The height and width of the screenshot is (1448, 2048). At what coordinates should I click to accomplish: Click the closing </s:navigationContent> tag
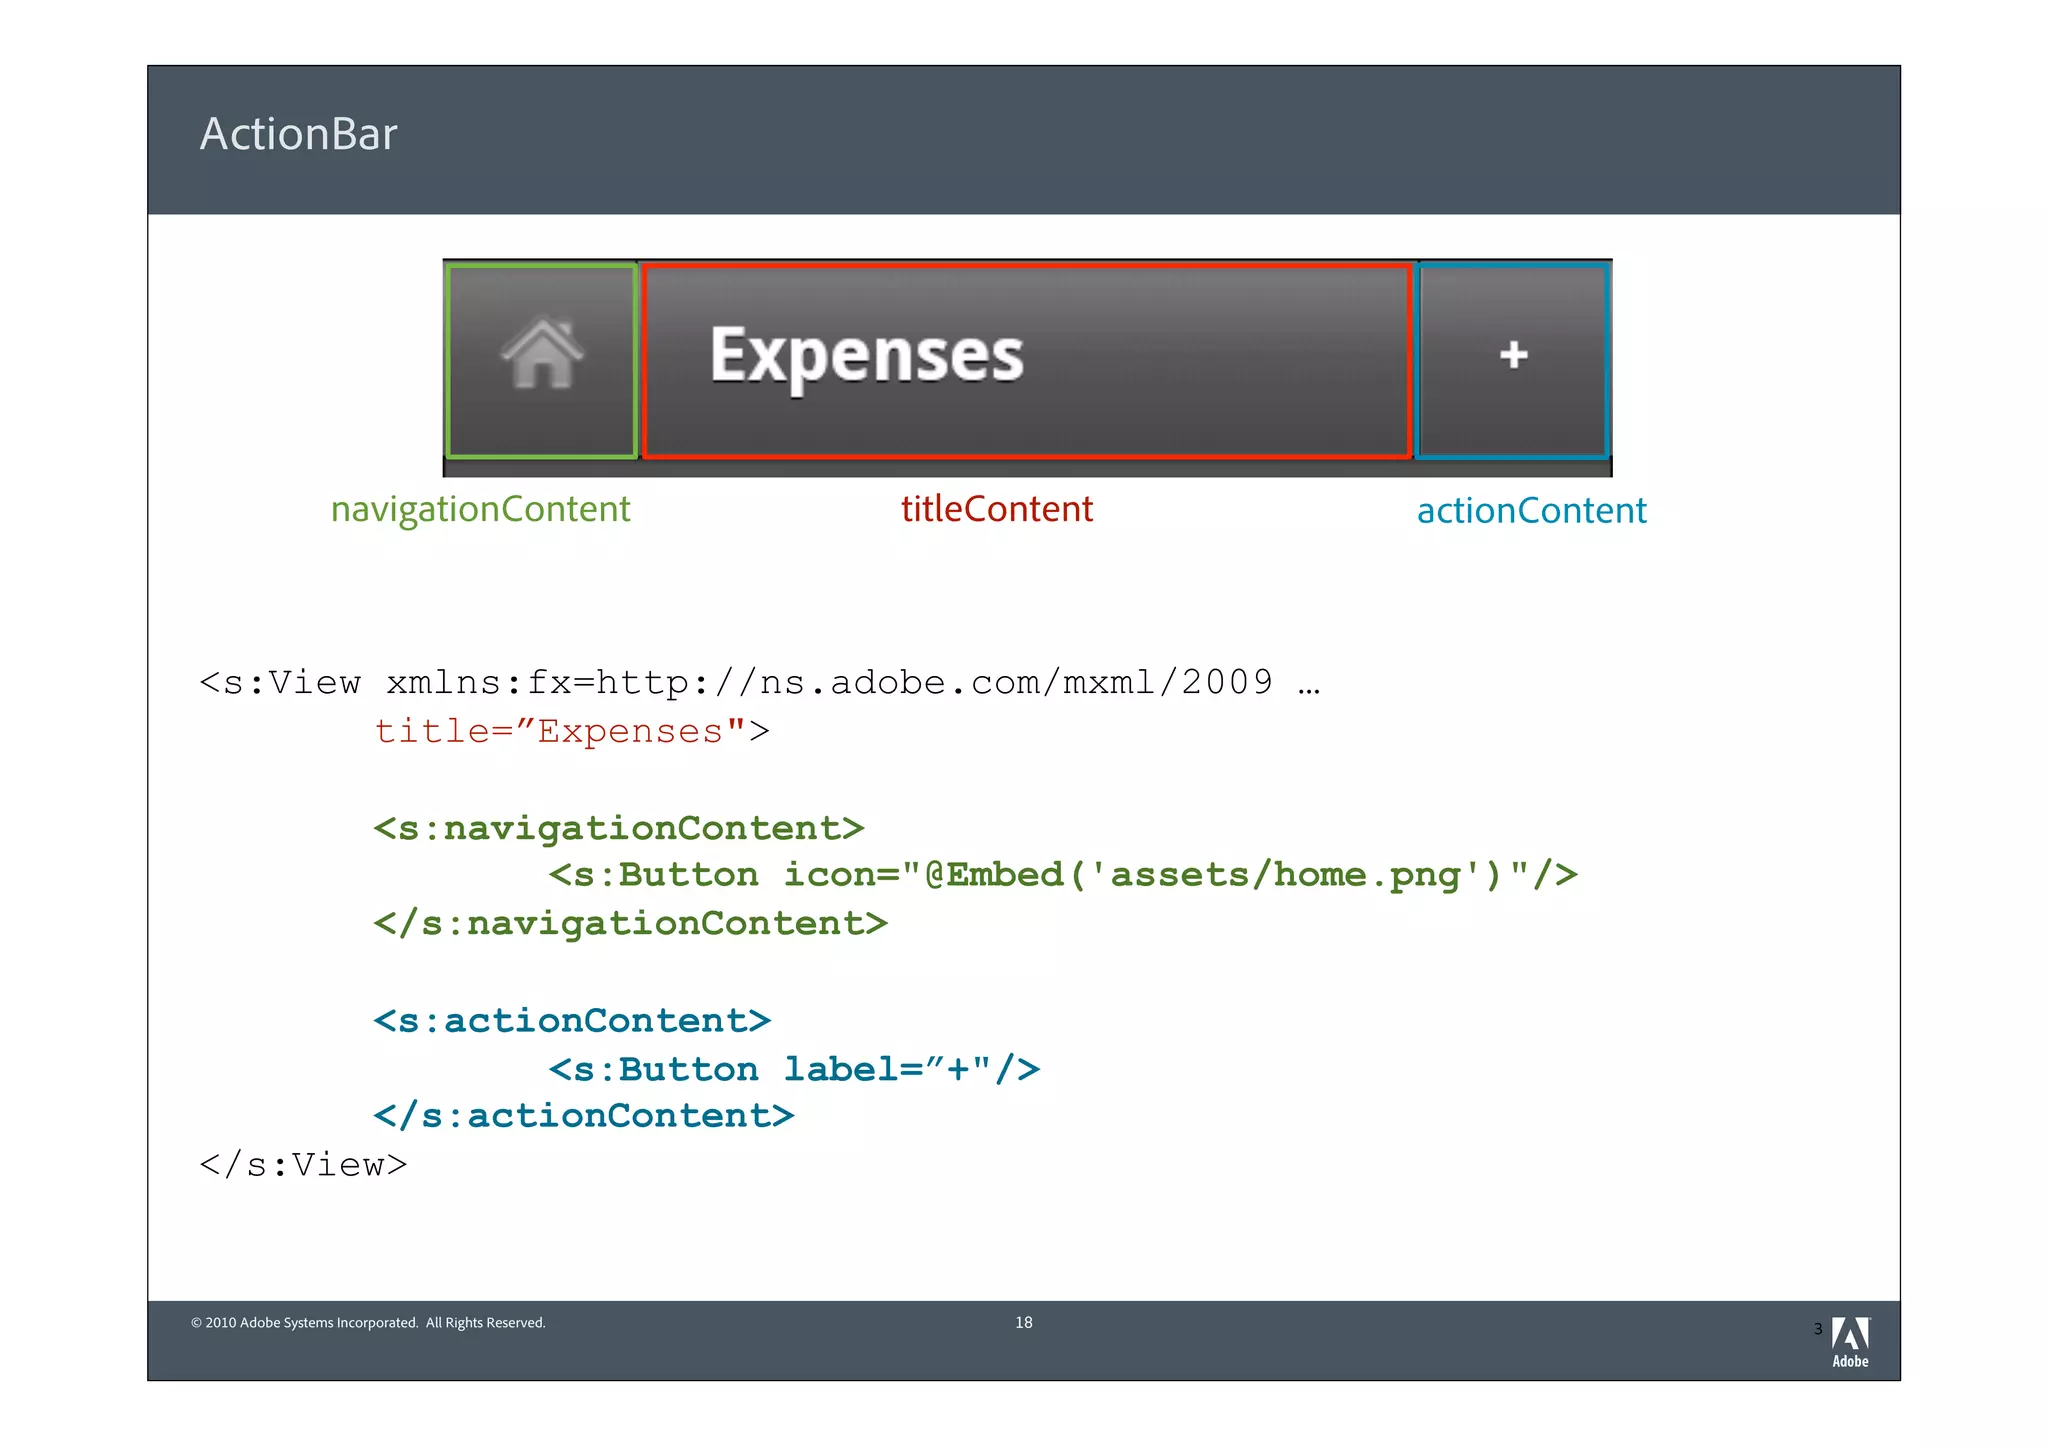pos(631,923)
